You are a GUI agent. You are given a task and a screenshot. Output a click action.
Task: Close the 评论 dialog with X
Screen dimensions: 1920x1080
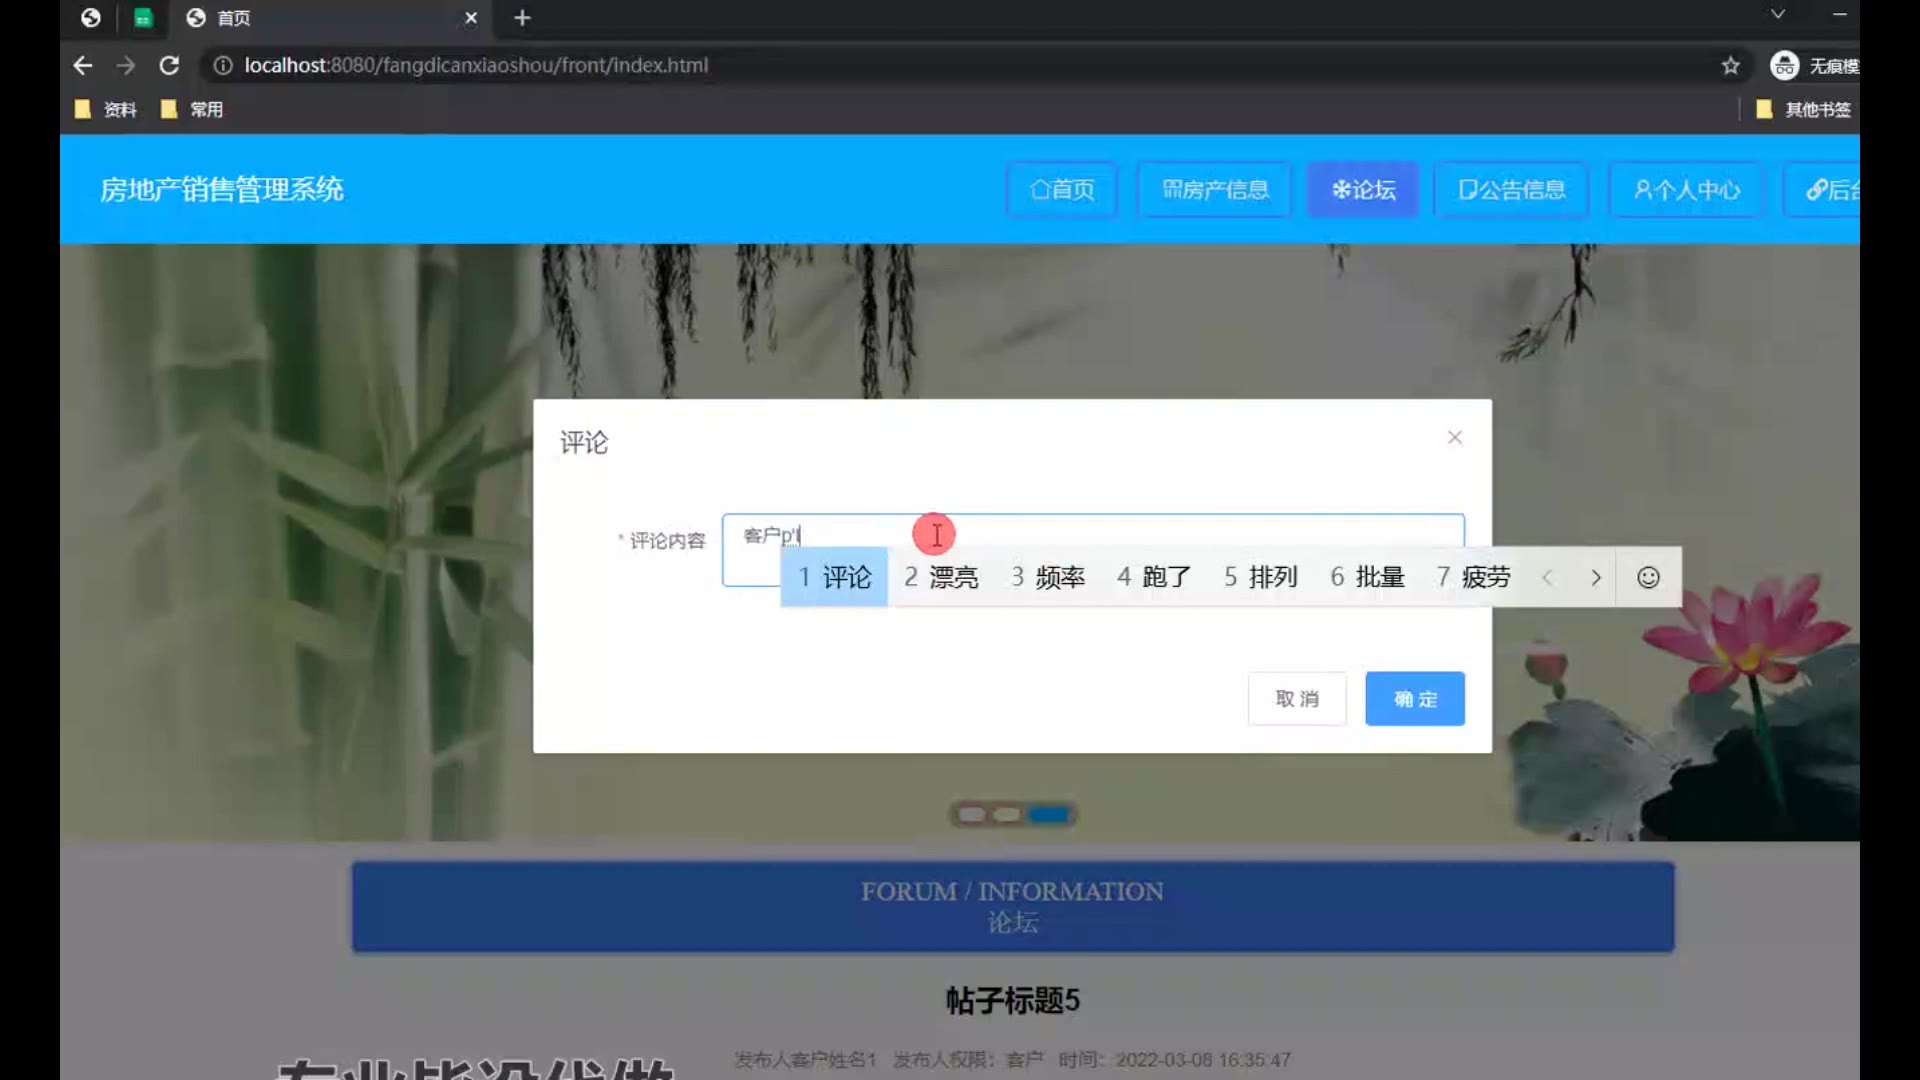pos(1455,438)
